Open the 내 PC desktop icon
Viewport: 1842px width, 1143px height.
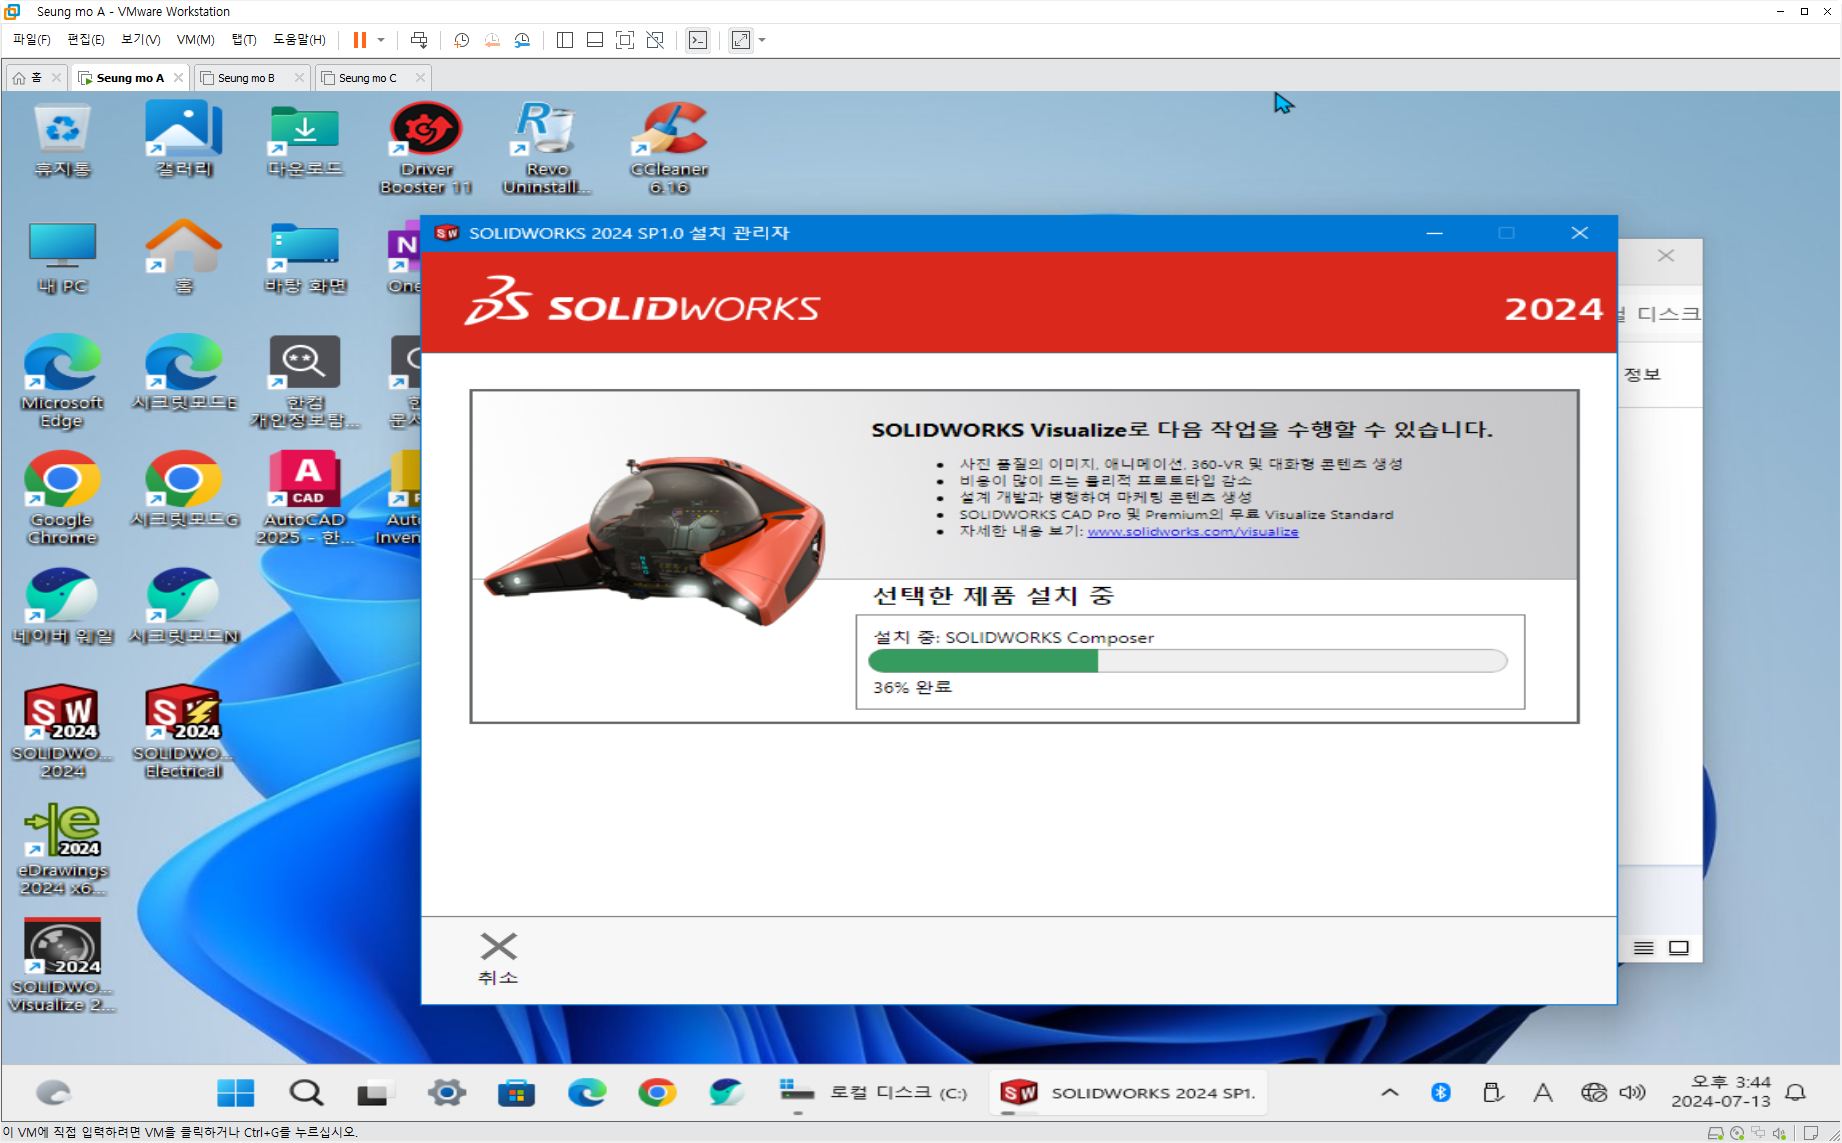pyautogui.click(x=62, y=257)
